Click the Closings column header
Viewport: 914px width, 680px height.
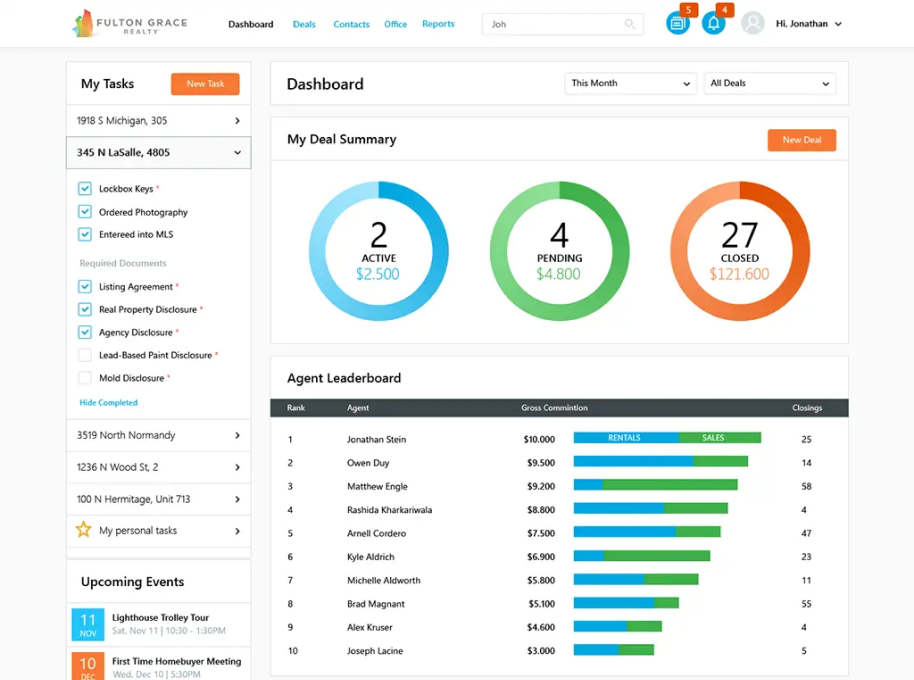click(807, 408)
